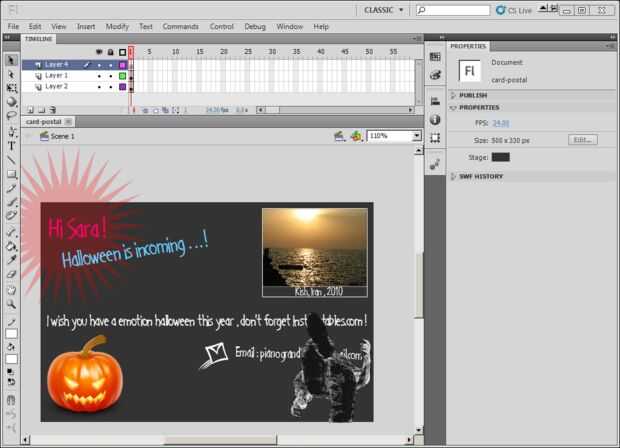Open the Info panel from dock
620x448 pixels.
(435, 119)
